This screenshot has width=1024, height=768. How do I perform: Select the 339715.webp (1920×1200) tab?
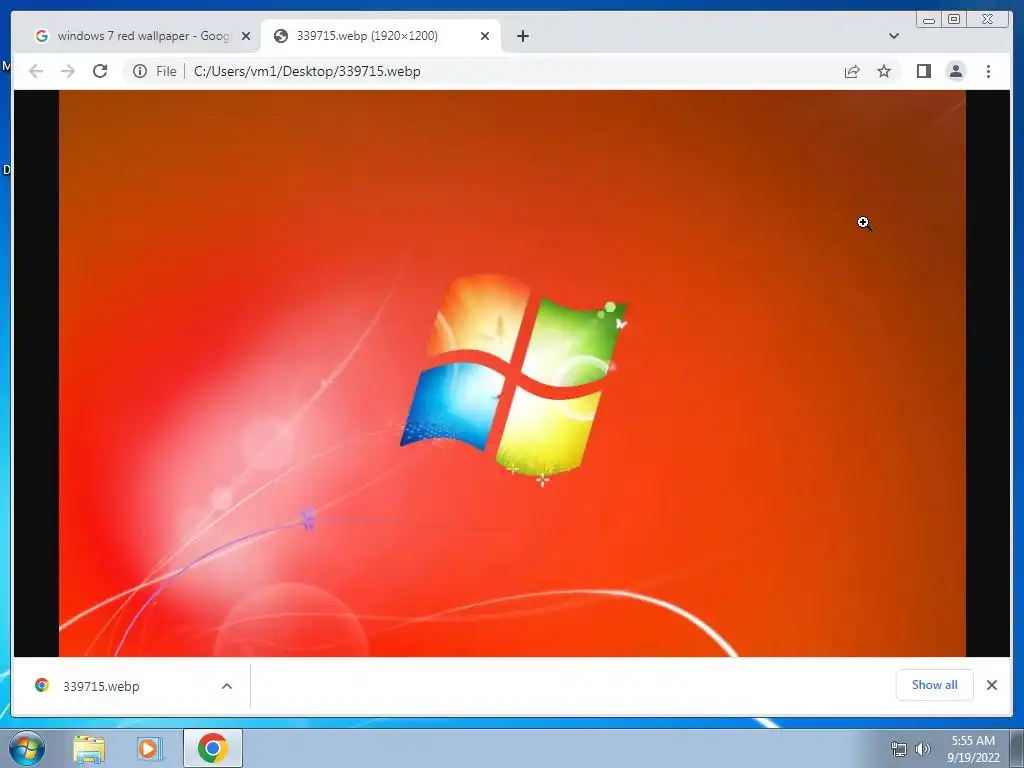point(381,36)
